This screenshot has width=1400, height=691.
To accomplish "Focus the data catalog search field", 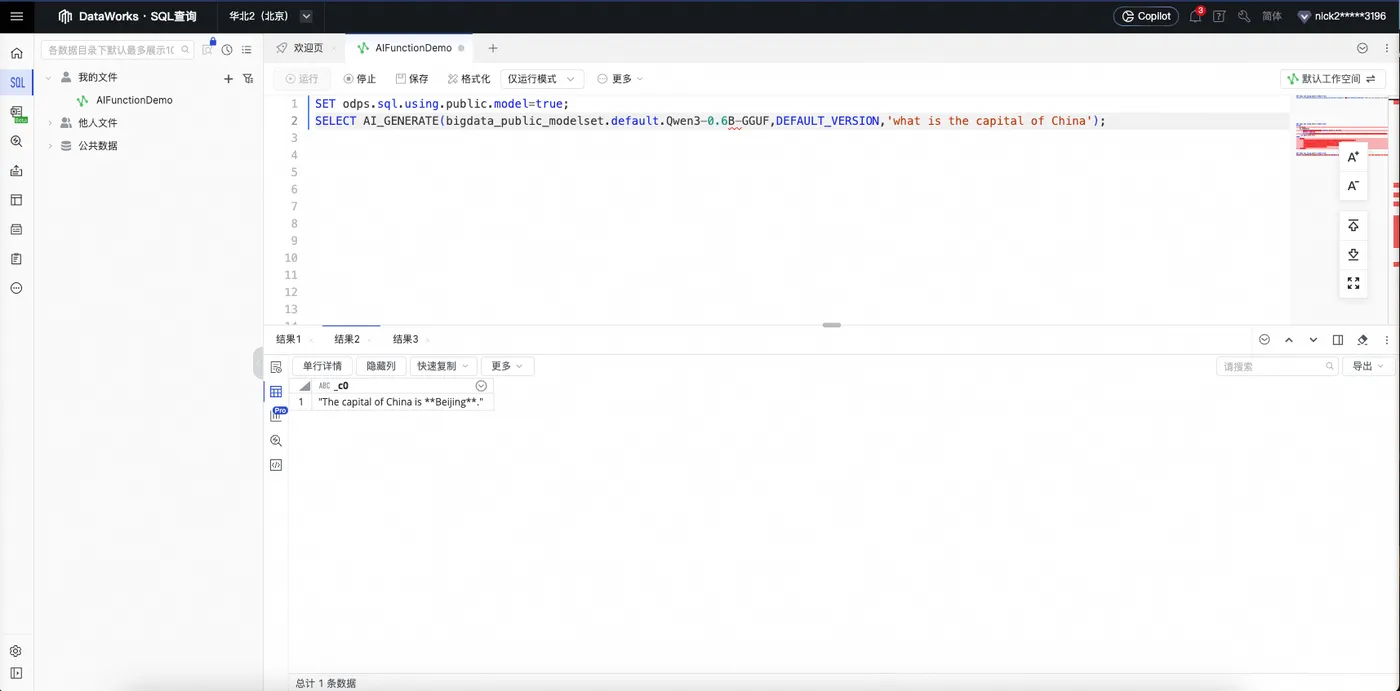I will coord(117,50).
